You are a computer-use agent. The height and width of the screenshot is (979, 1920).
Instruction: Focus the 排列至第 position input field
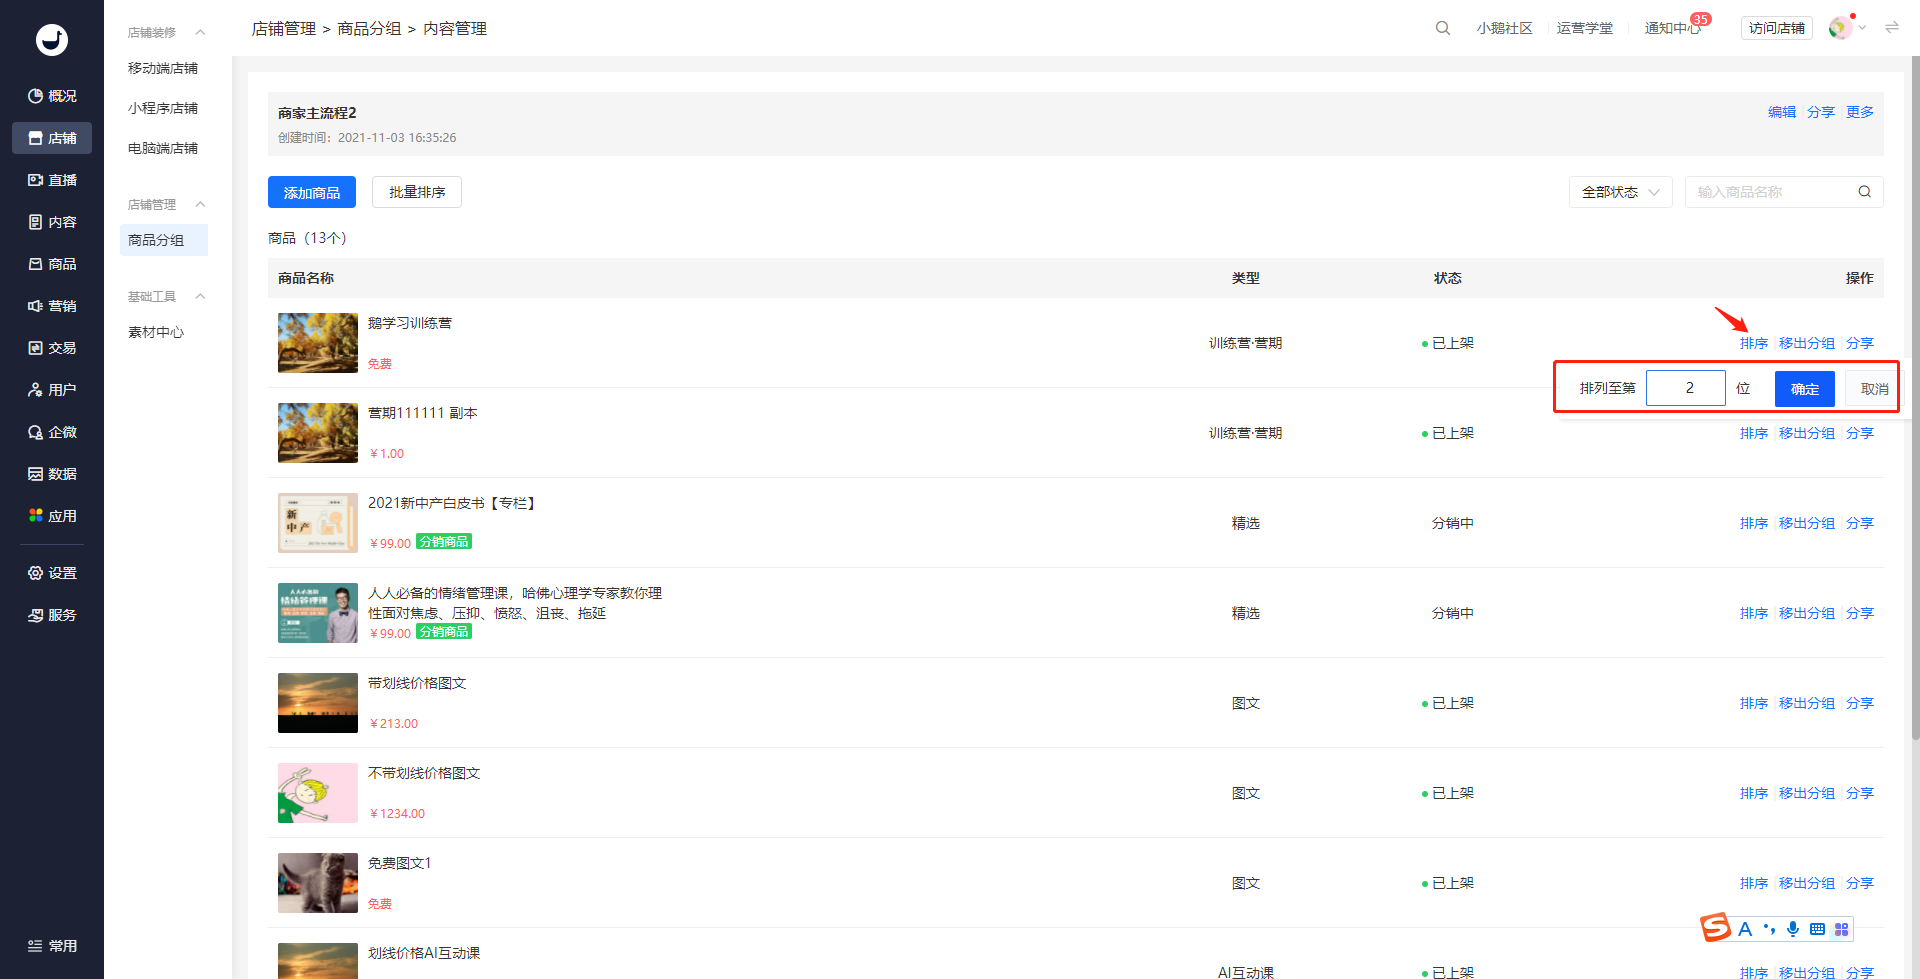tap(1686, 388)
